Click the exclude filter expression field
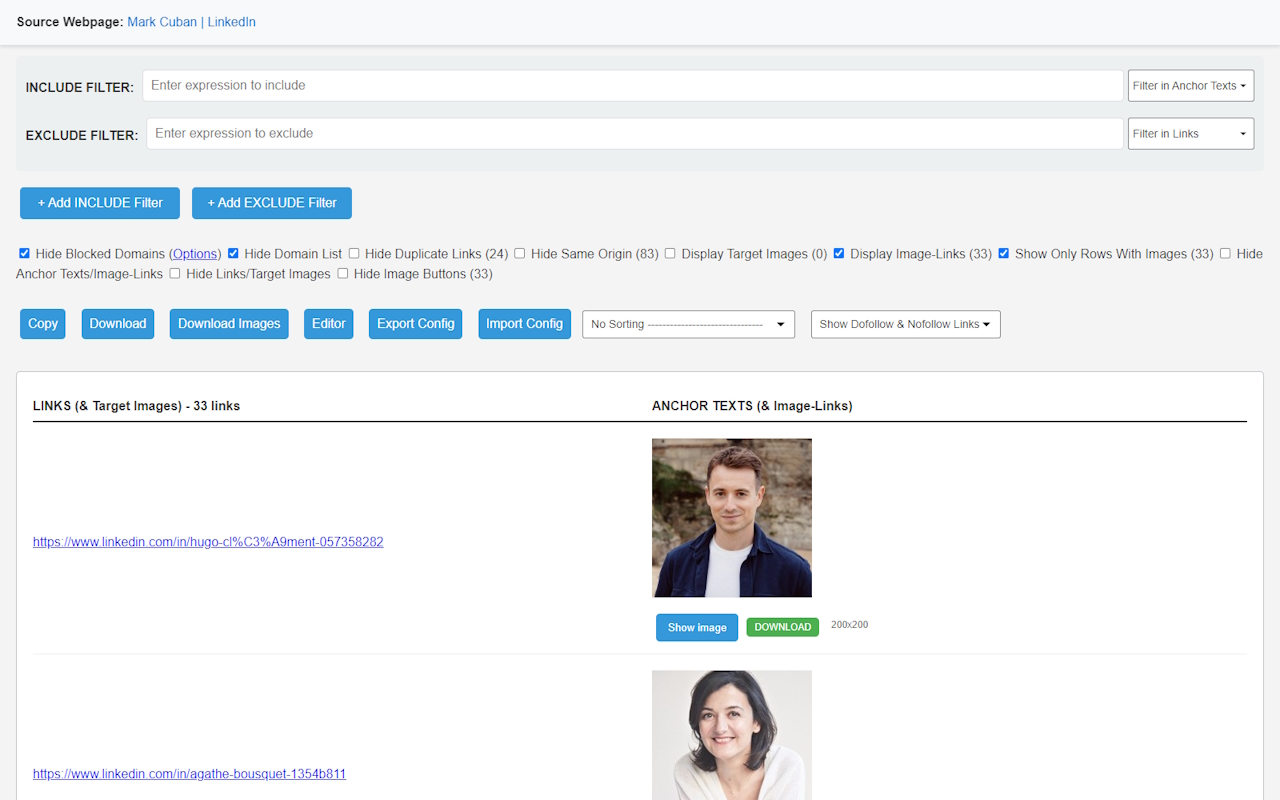 (635, 133)
